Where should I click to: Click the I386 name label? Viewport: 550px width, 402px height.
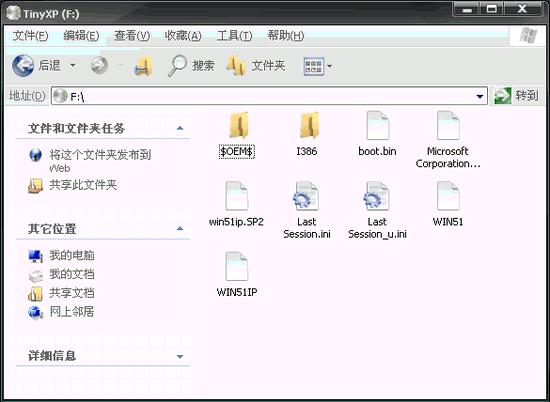tap(307, 151)
